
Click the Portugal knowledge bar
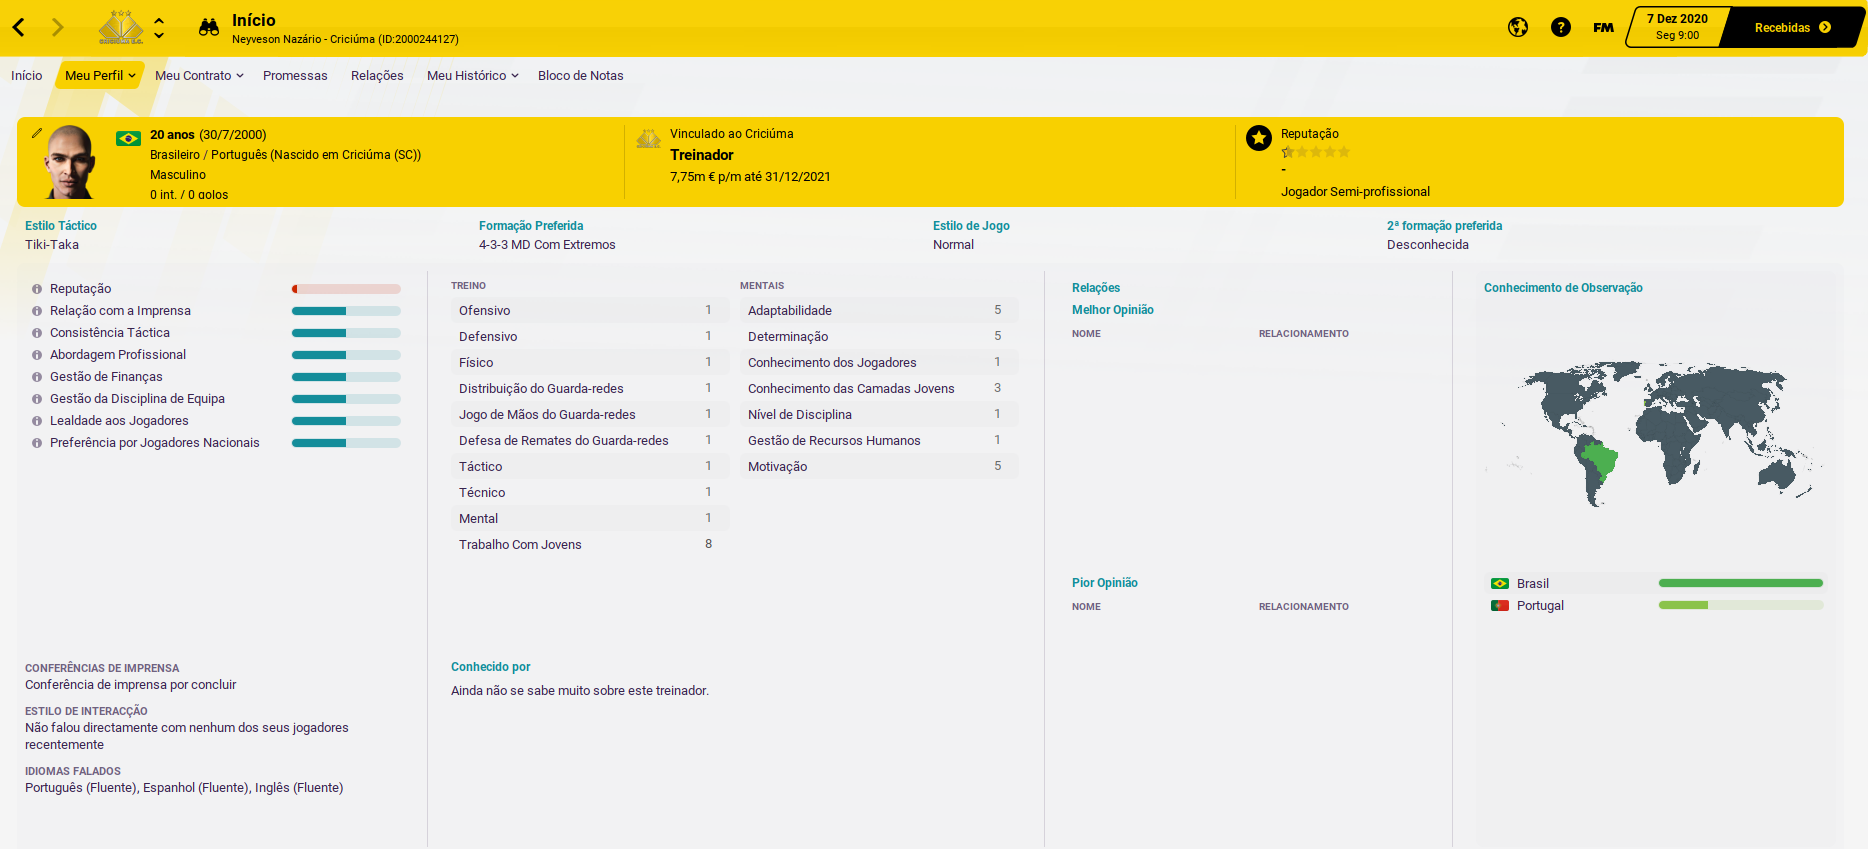[x=1740, y=605]
